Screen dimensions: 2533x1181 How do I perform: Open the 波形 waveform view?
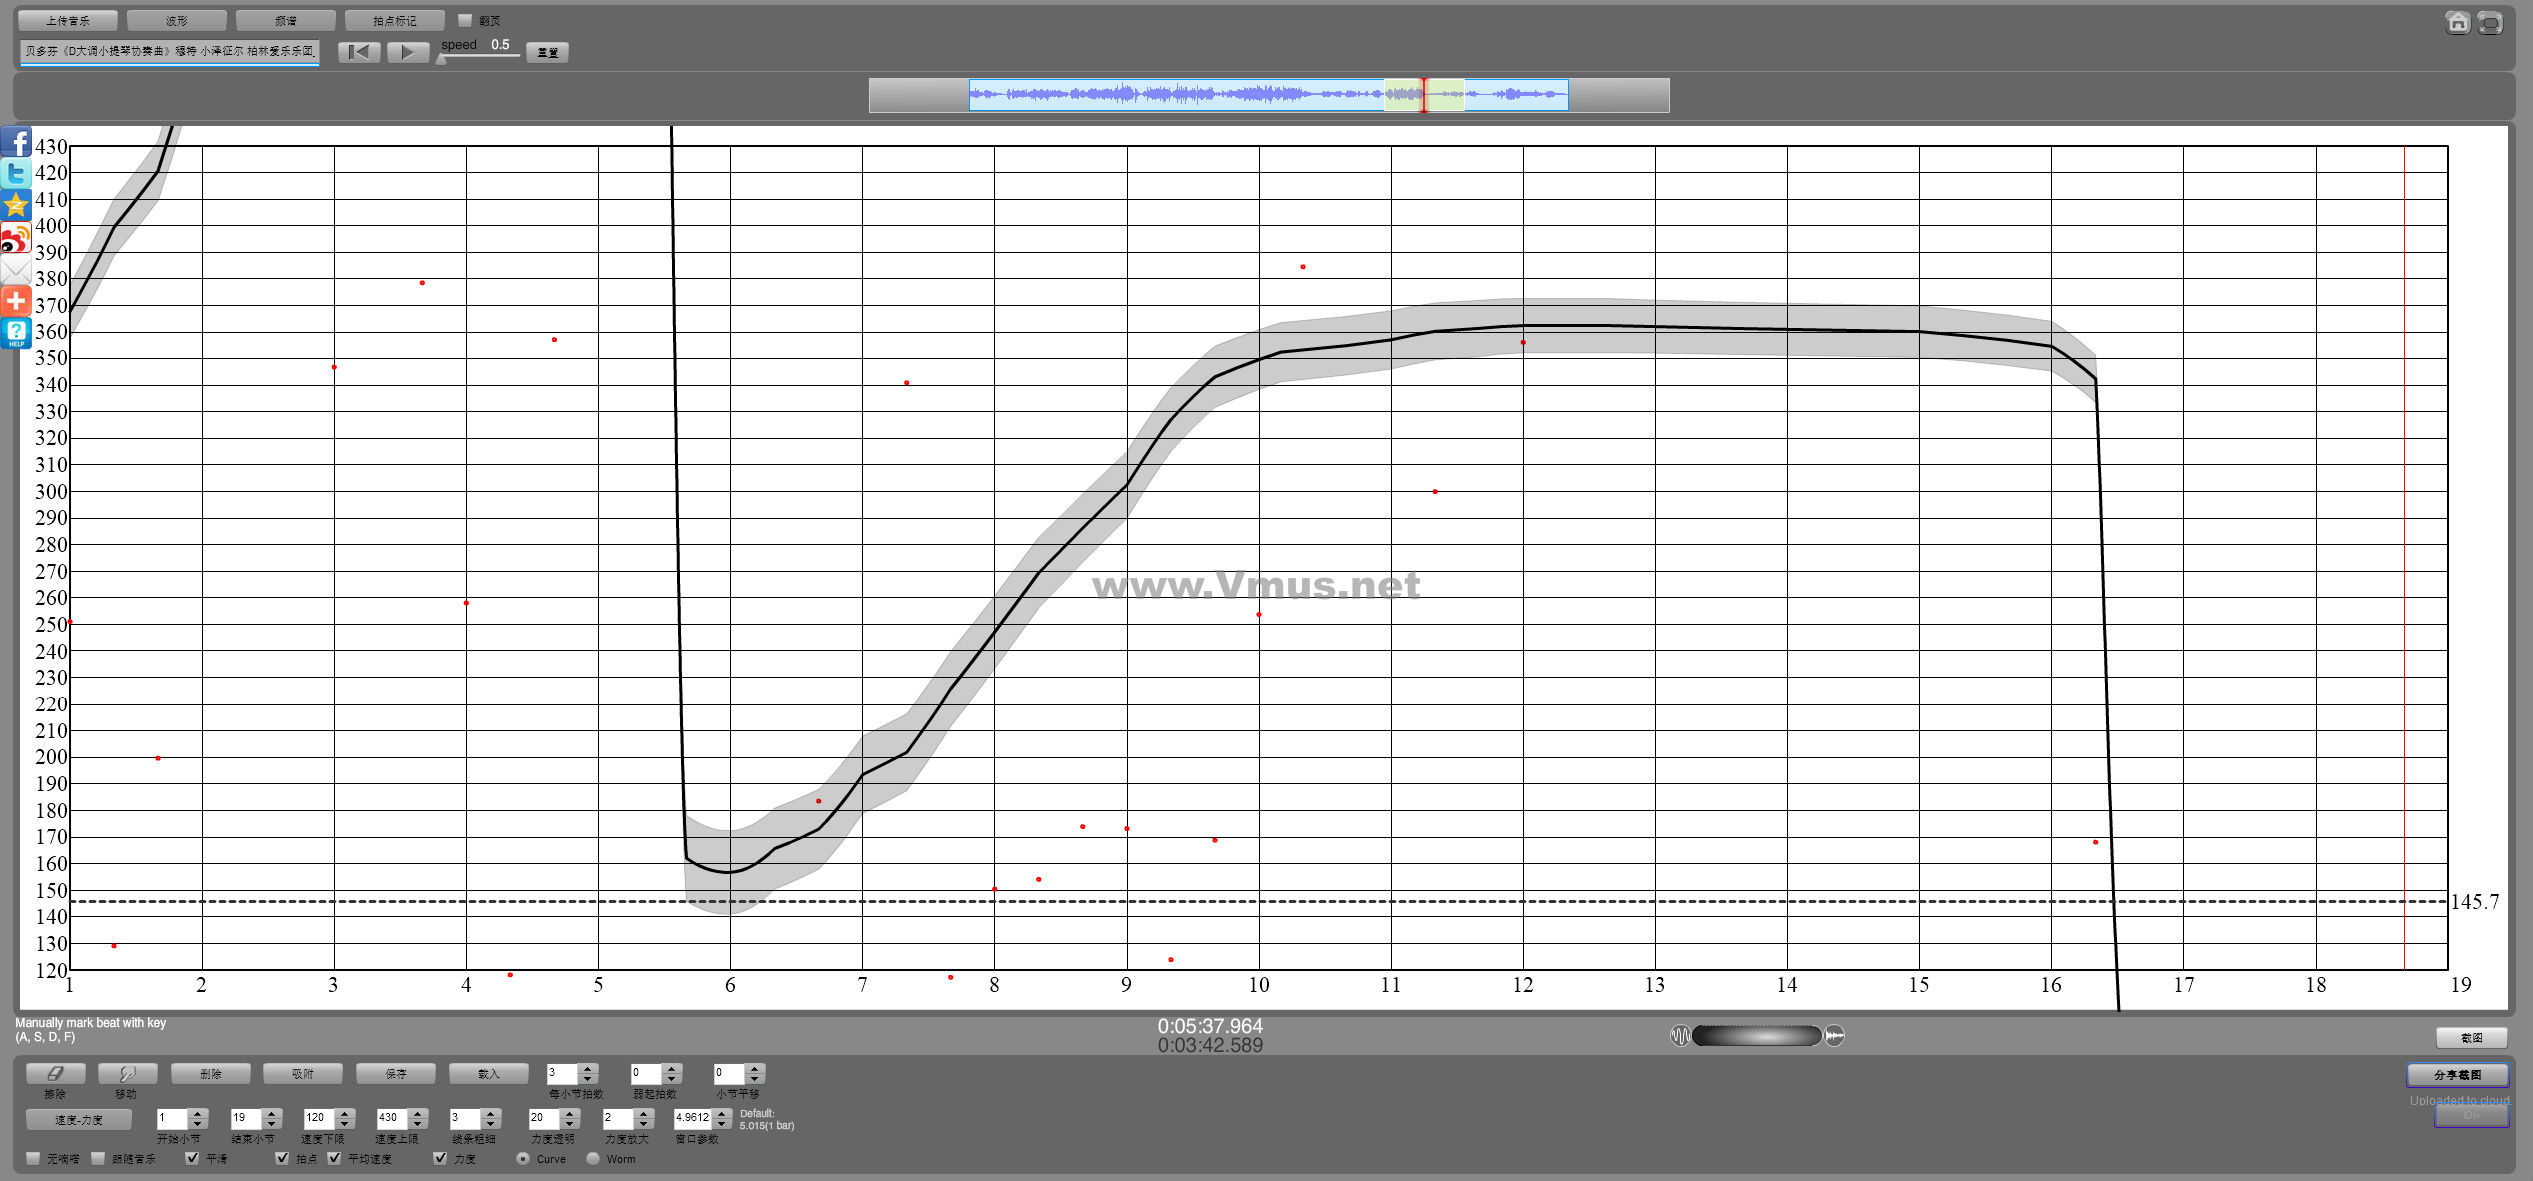coord(177,20)
